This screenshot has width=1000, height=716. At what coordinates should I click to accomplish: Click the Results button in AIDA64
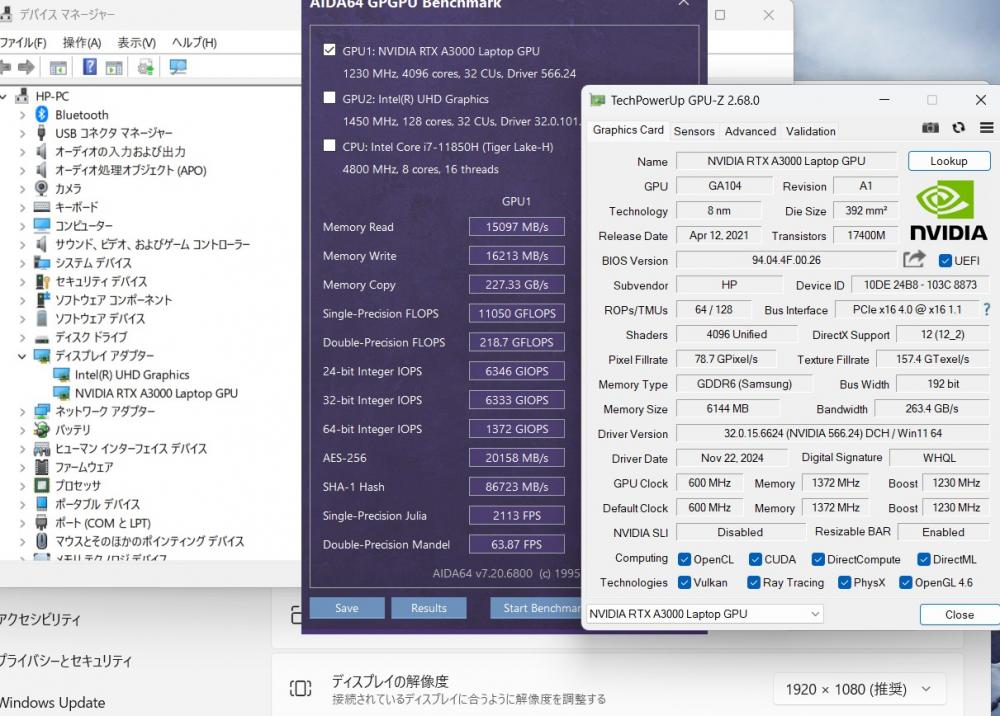[428, 608]
